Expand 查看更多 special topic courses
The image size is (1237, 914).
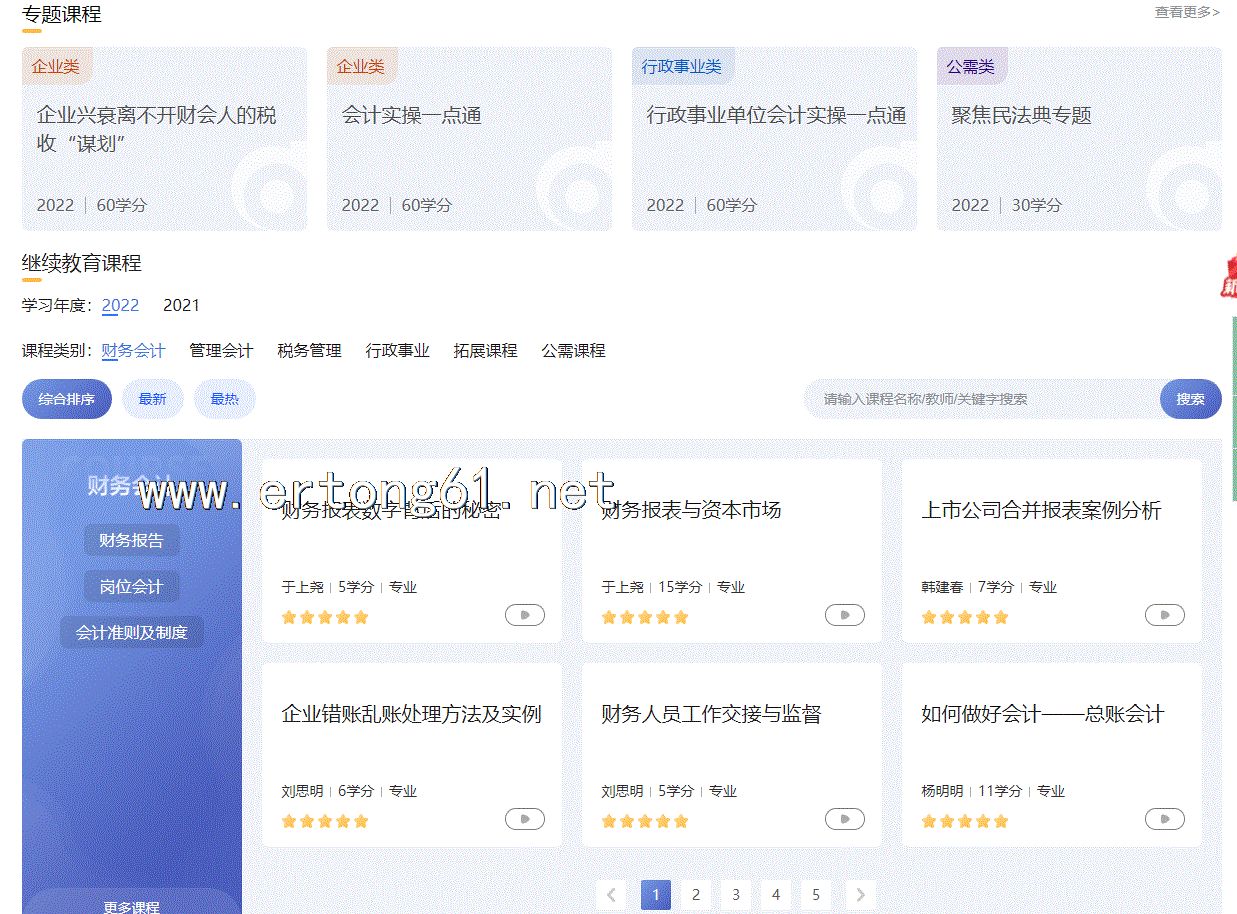click(1186, 12)
